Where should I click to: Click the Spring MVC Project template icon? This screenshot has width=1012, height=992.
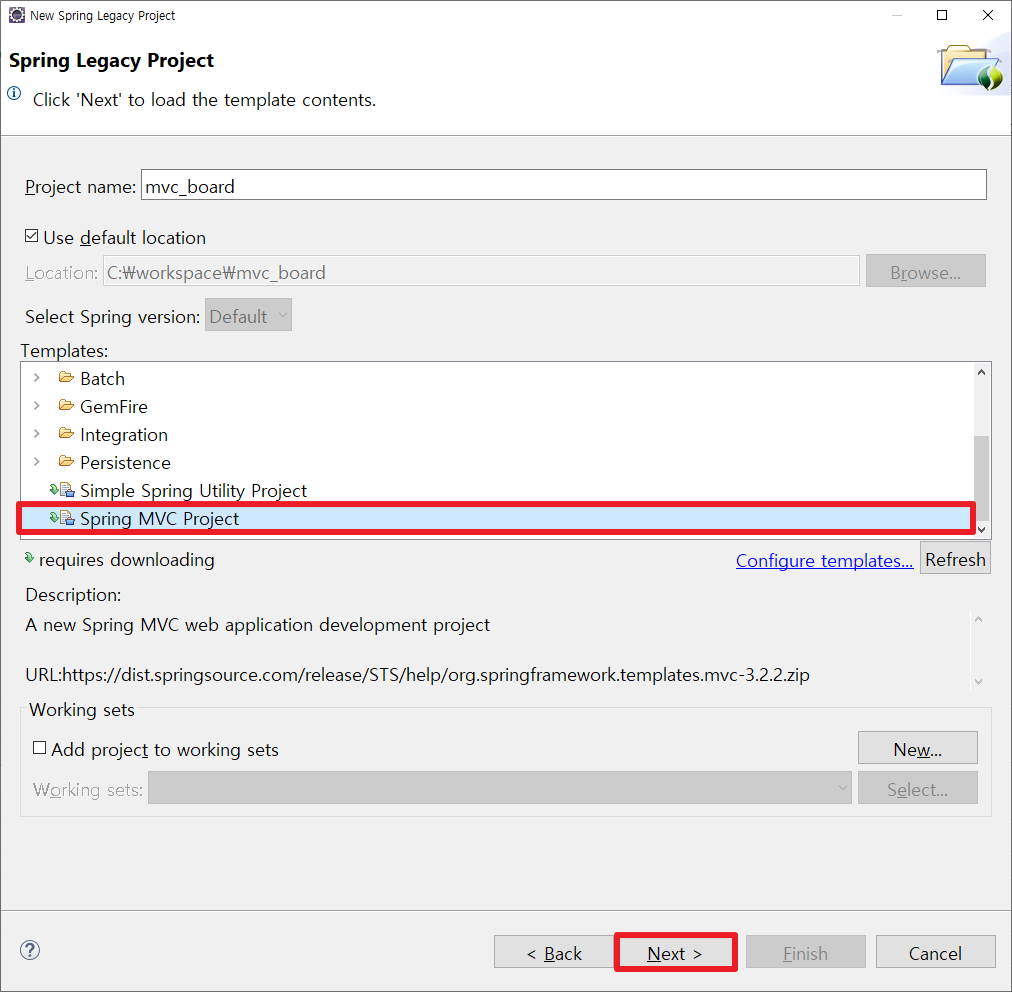point(63,518)
